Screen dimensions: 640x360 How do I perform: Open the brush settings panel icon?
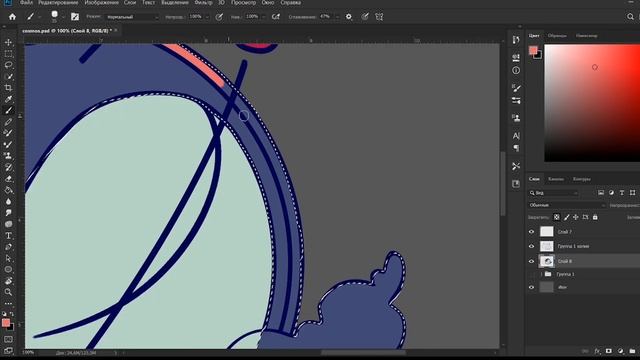coord(75,17)
